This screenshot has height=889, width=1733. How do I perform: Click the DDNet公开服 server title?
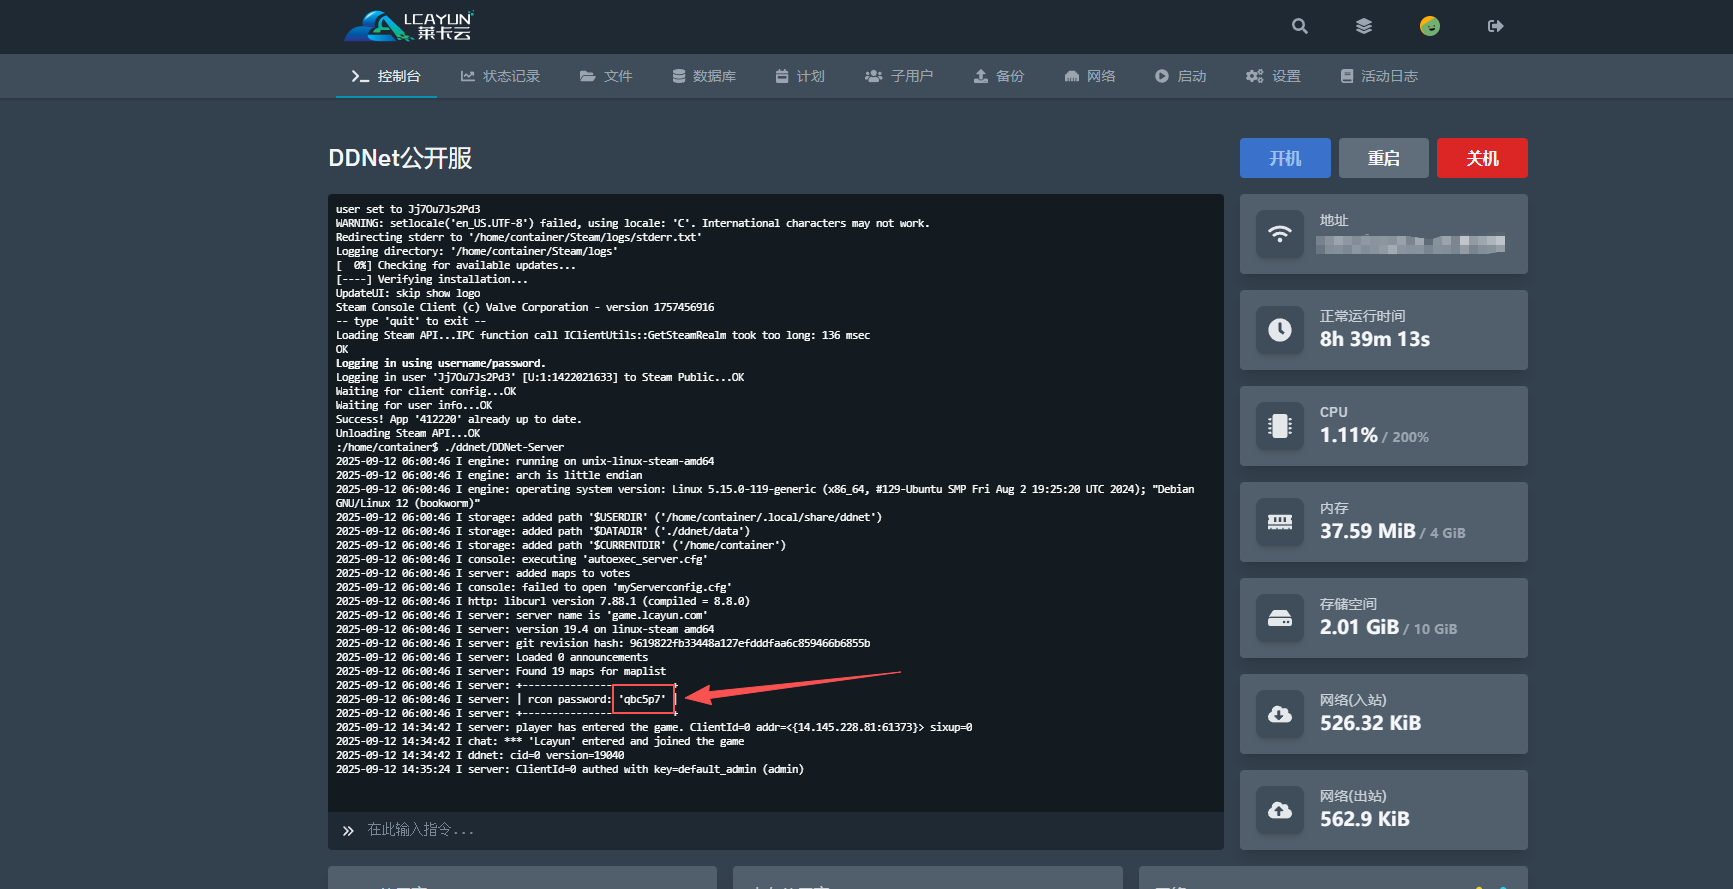point(400,158)
